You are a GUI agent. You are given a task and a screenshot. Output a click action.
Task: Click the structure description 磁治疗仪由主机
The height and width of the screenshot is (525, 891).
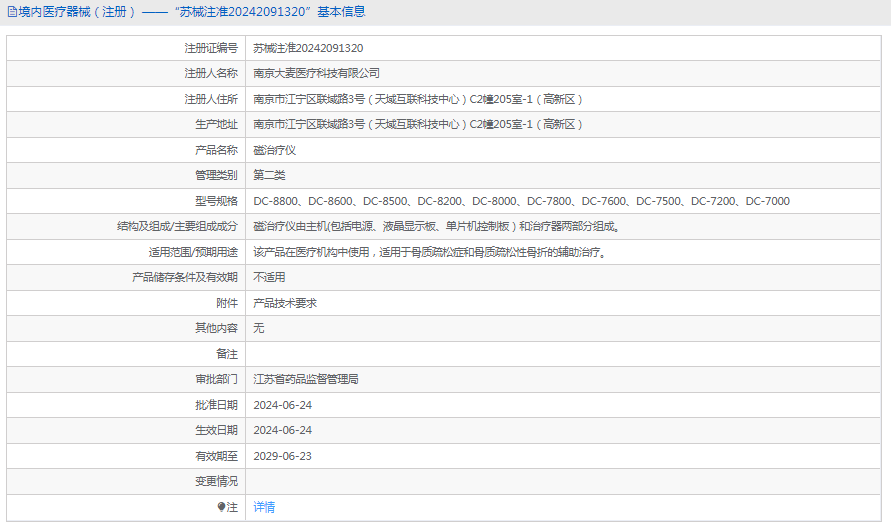(x=438, y=226)
